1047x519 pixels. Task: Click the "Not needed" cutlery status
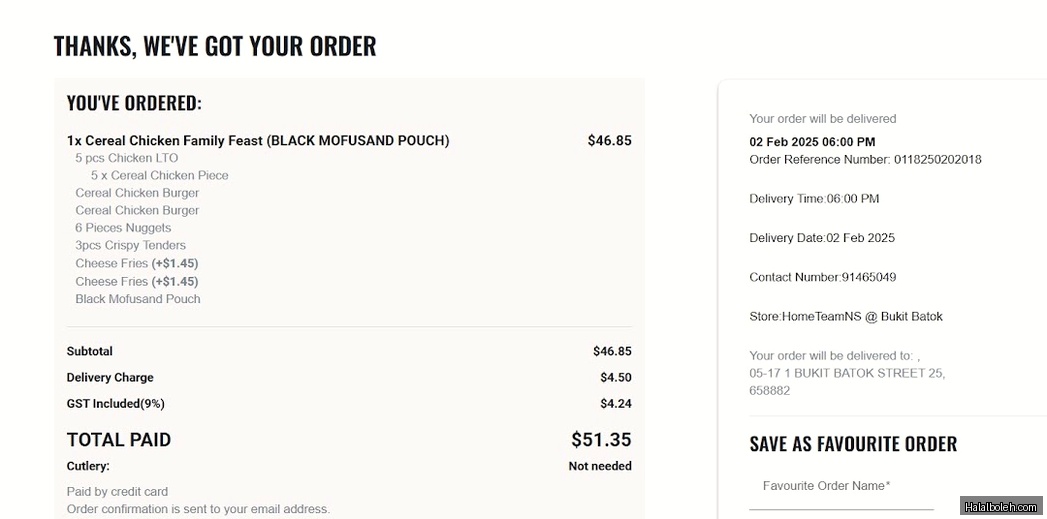[600, 466]
